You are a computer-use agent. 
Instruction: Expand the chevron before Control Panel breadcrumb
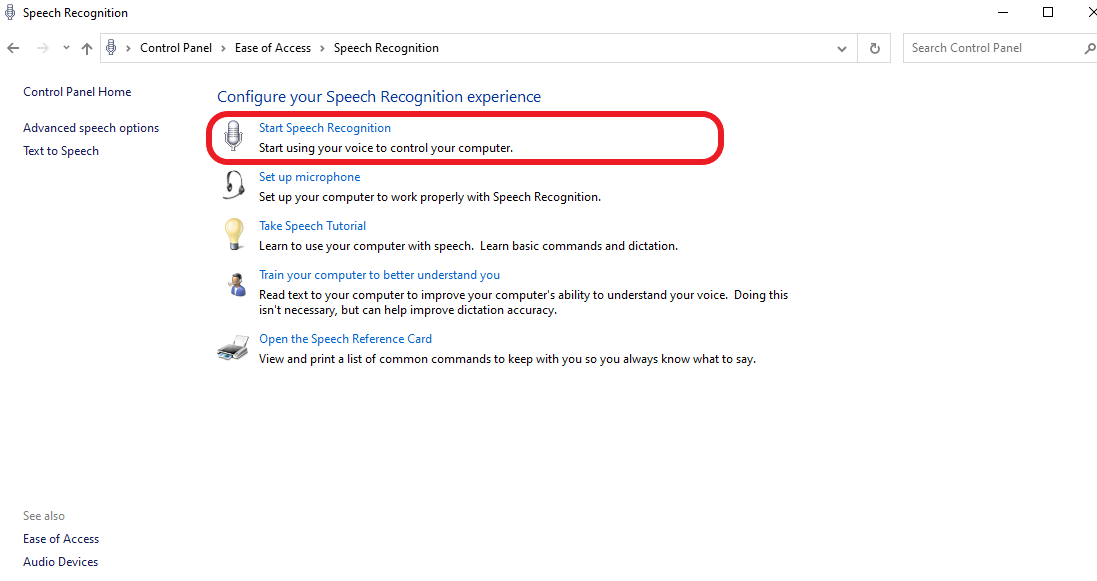tap(129, 48)
